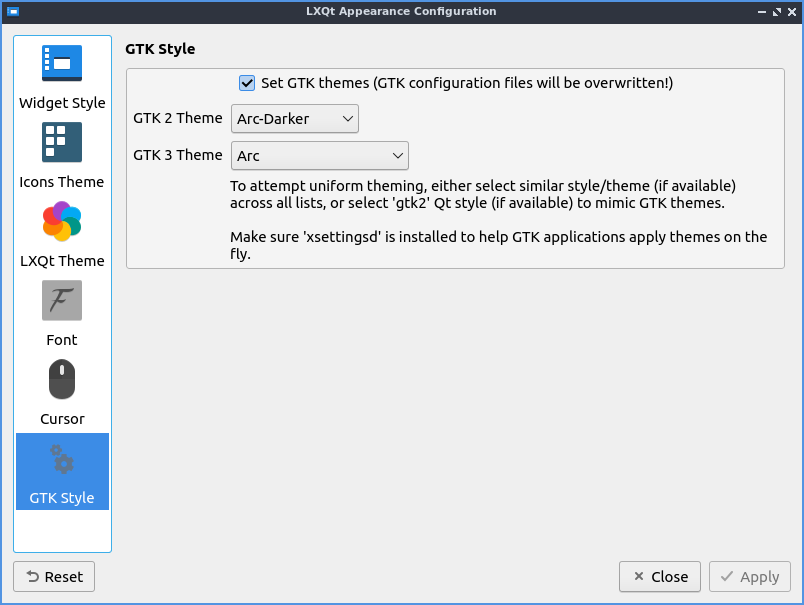Click the Apply button
Image resolution: width=804 pixels, height=605 pixels.
tap(750, 577)
